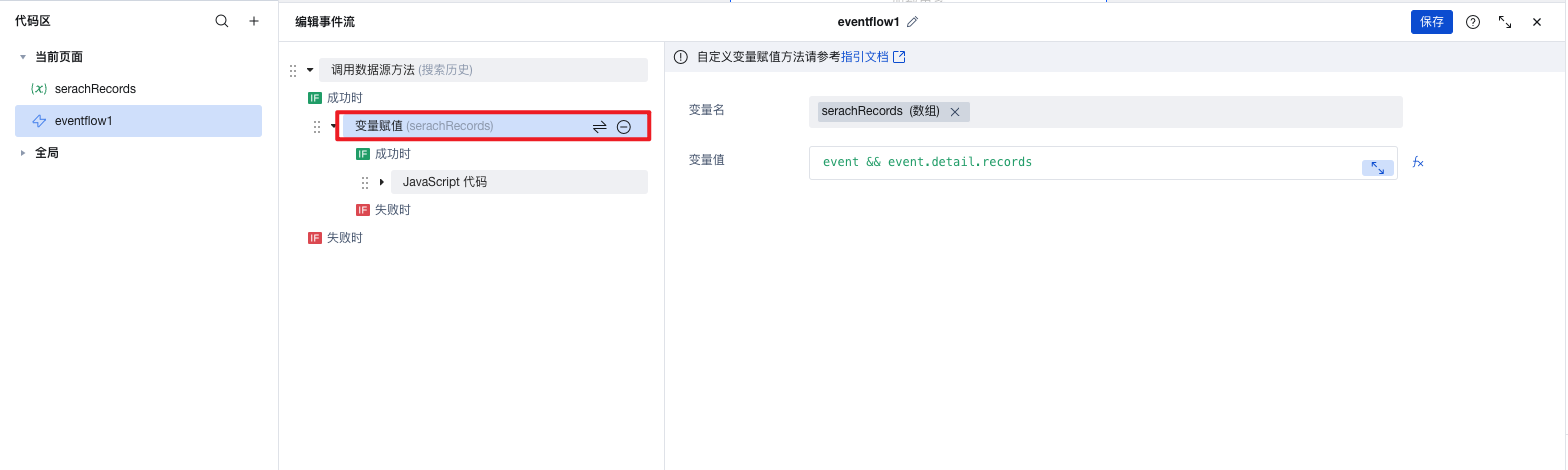Close the event flow editor
The width and height of the screenshot is (1568, 470).
1537,22
